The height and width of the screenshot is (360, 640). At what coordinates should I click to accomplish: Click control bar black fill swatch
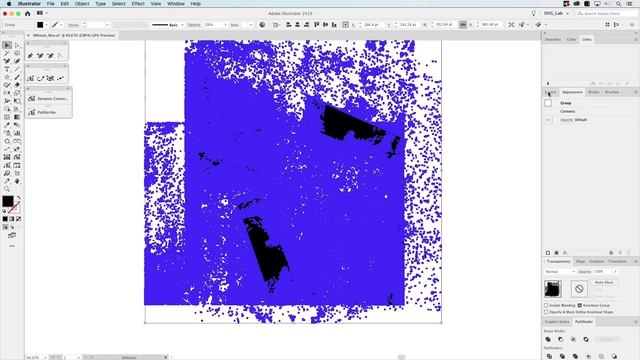pyautogui.click(x=40, y=25)
